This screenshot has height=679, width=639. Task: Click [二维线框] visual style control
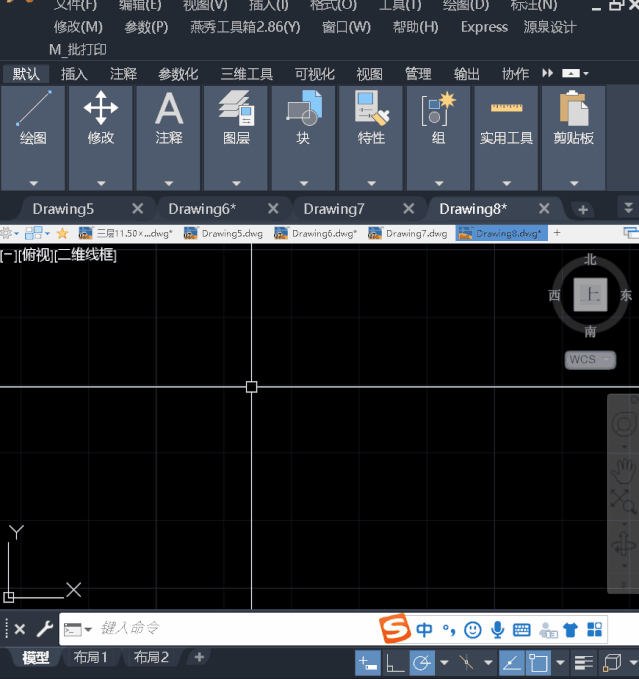tap(86, 255)
